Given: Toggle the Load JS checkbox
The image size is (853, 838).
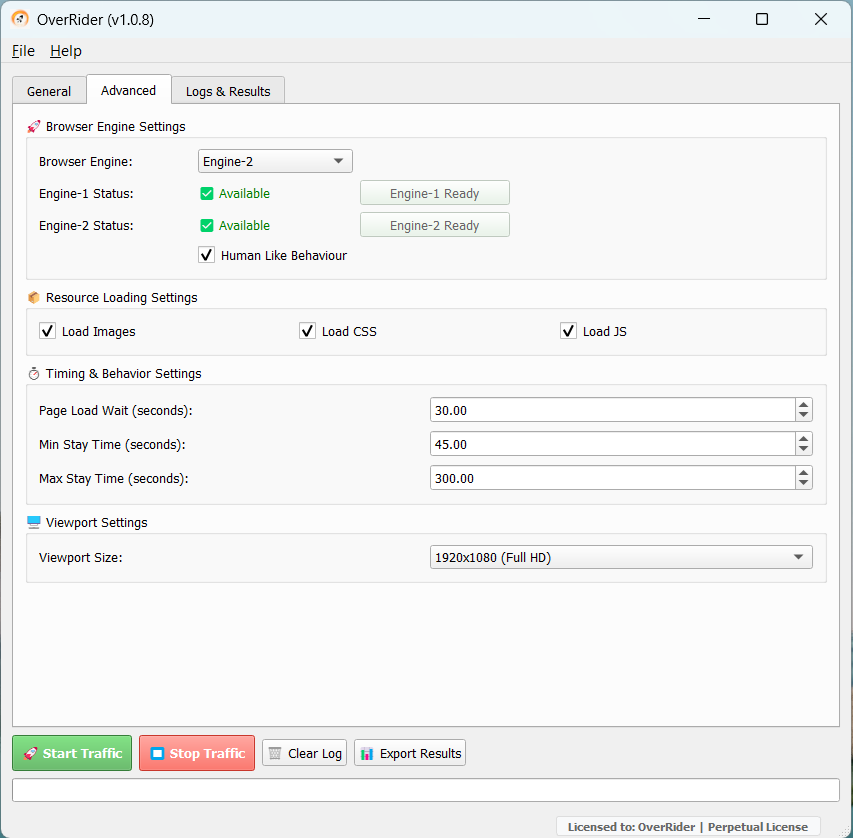Looking at the screenshot, I should [x=569, y=331].
